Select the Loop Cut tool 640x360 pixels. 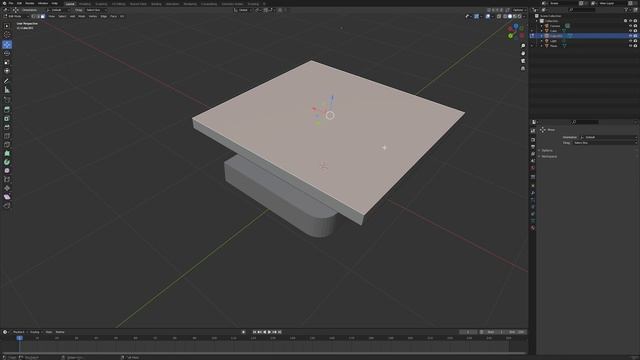(7, 136)
